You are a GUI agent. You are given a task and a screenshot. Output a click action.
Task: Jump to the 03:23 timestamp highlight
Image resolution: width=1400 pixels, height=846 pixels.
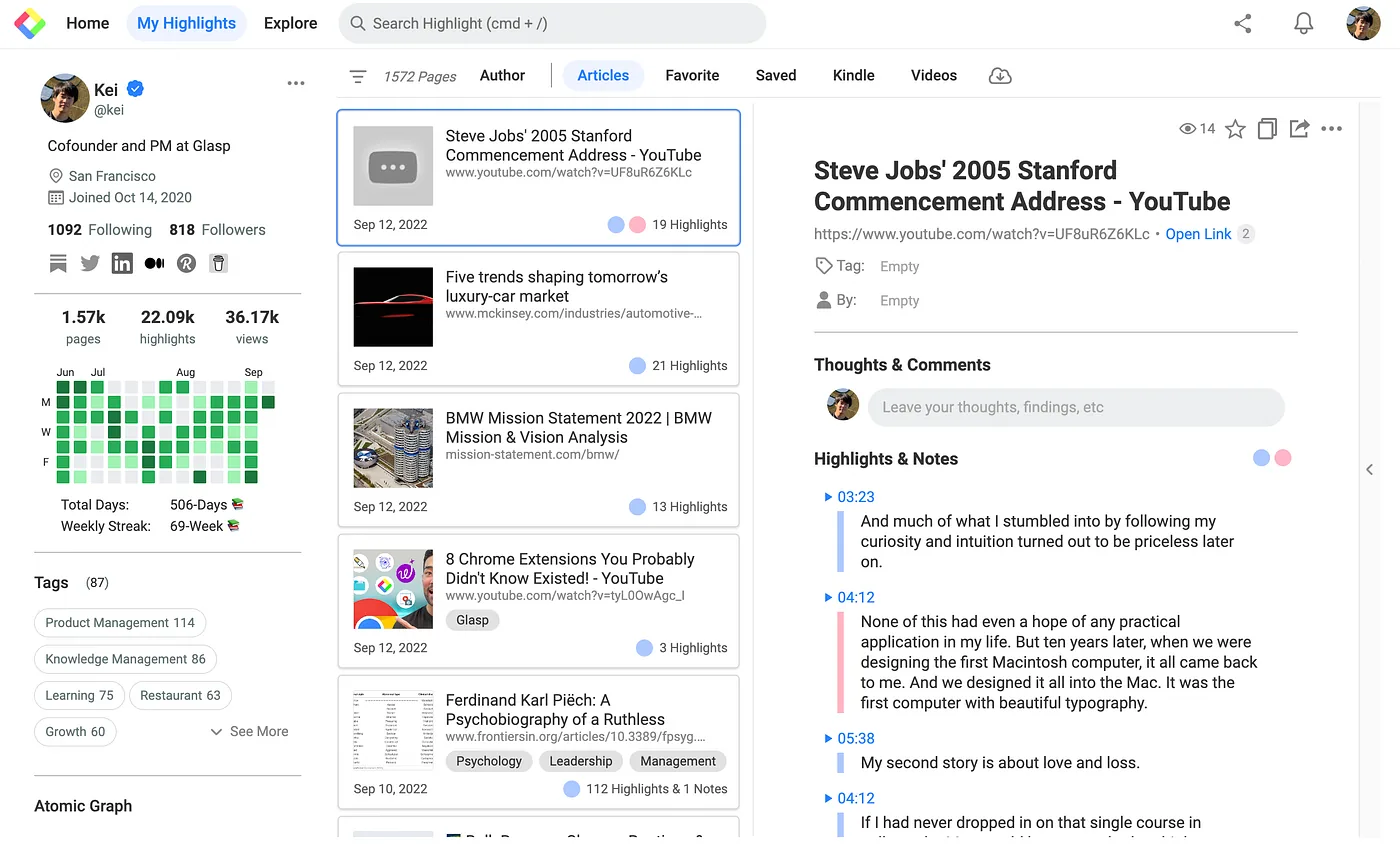tap(849, 497)
